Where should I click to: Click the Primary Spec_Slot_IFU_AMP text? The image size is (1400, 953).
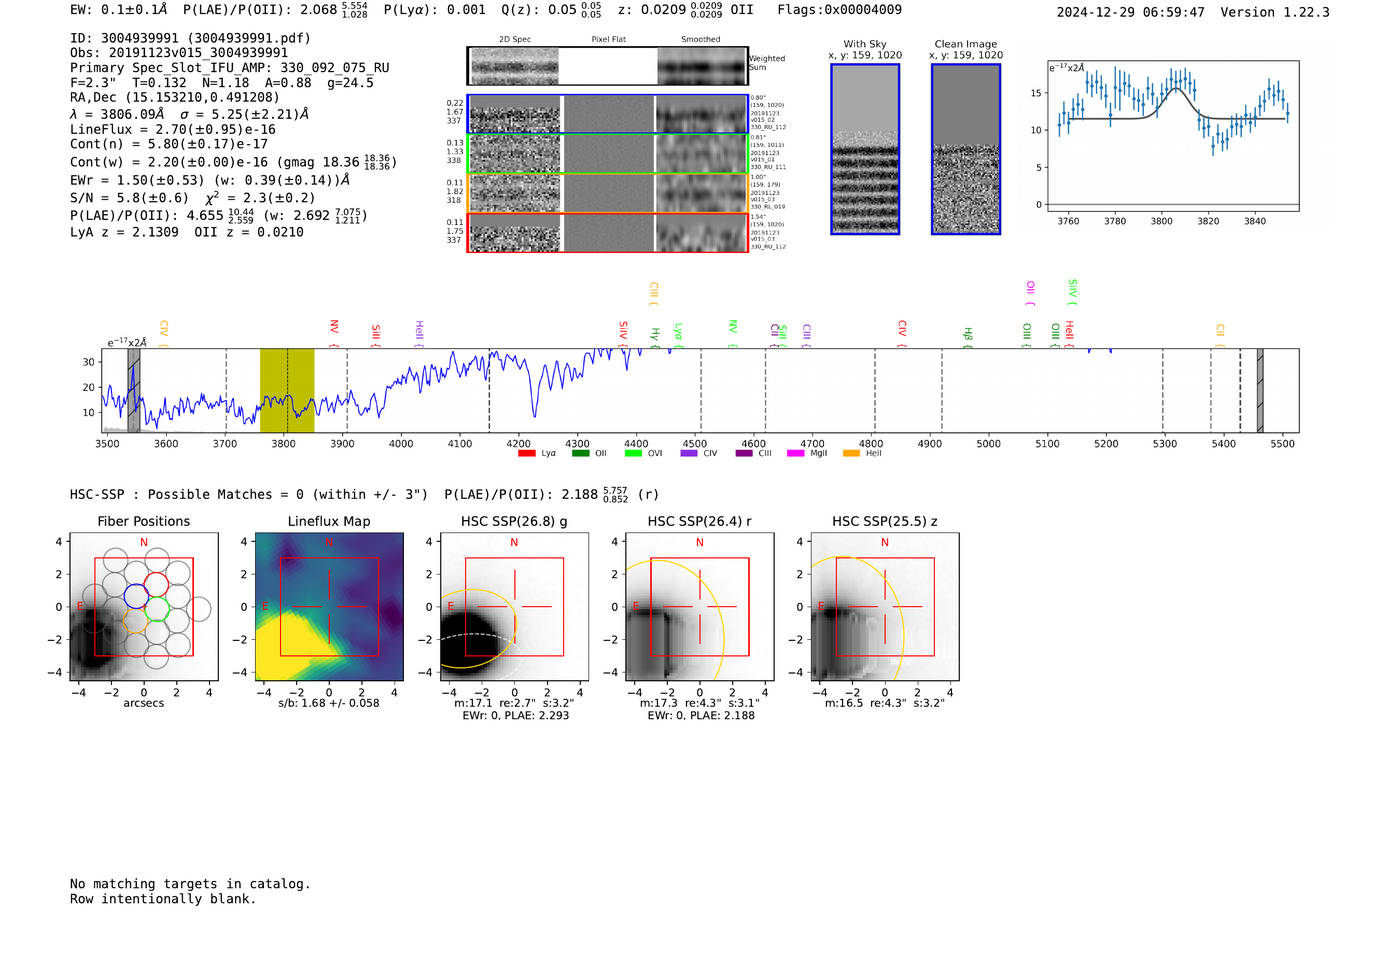pyautogui.click(x=230, y=68)
